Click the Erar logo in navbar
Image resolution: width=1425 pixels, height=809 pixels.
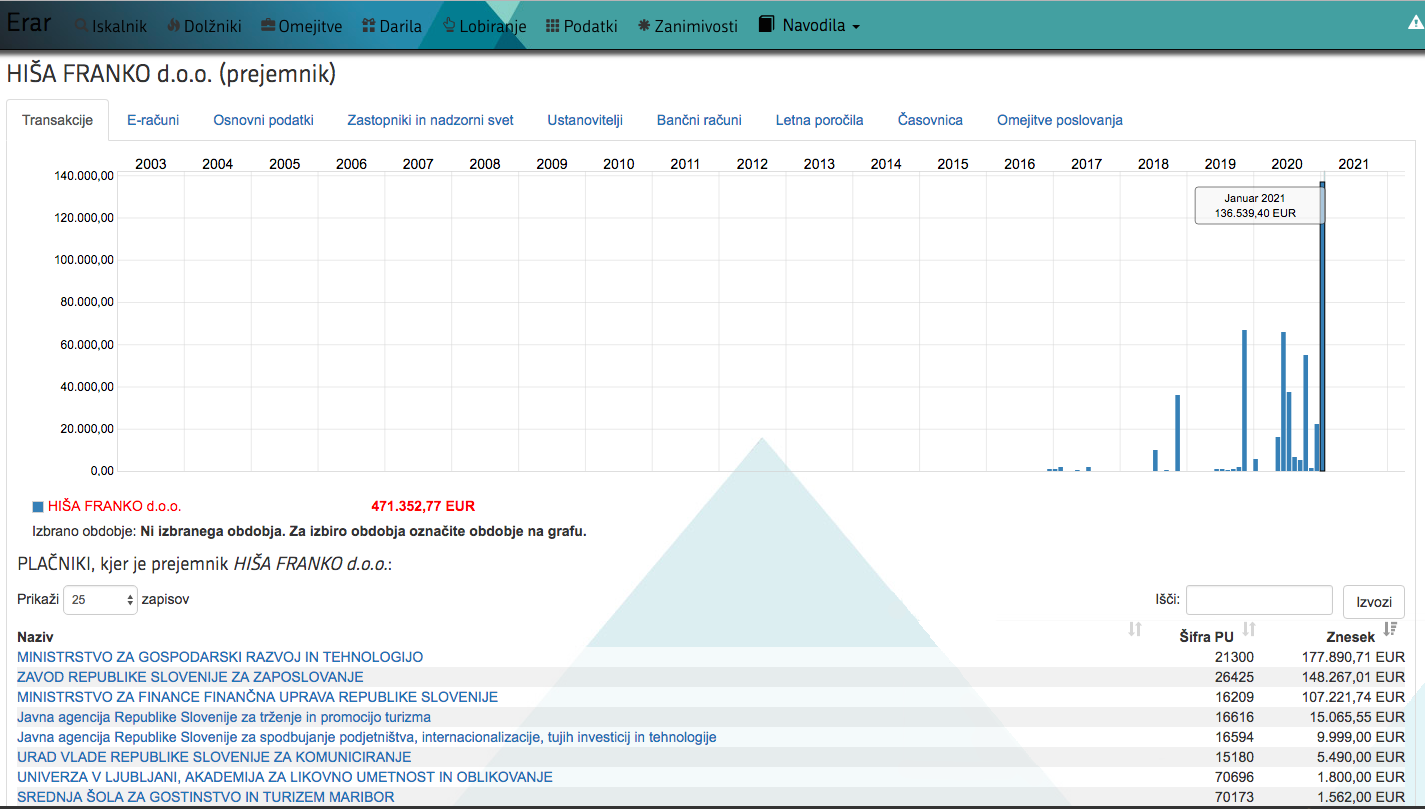click(x=29, y=22)
